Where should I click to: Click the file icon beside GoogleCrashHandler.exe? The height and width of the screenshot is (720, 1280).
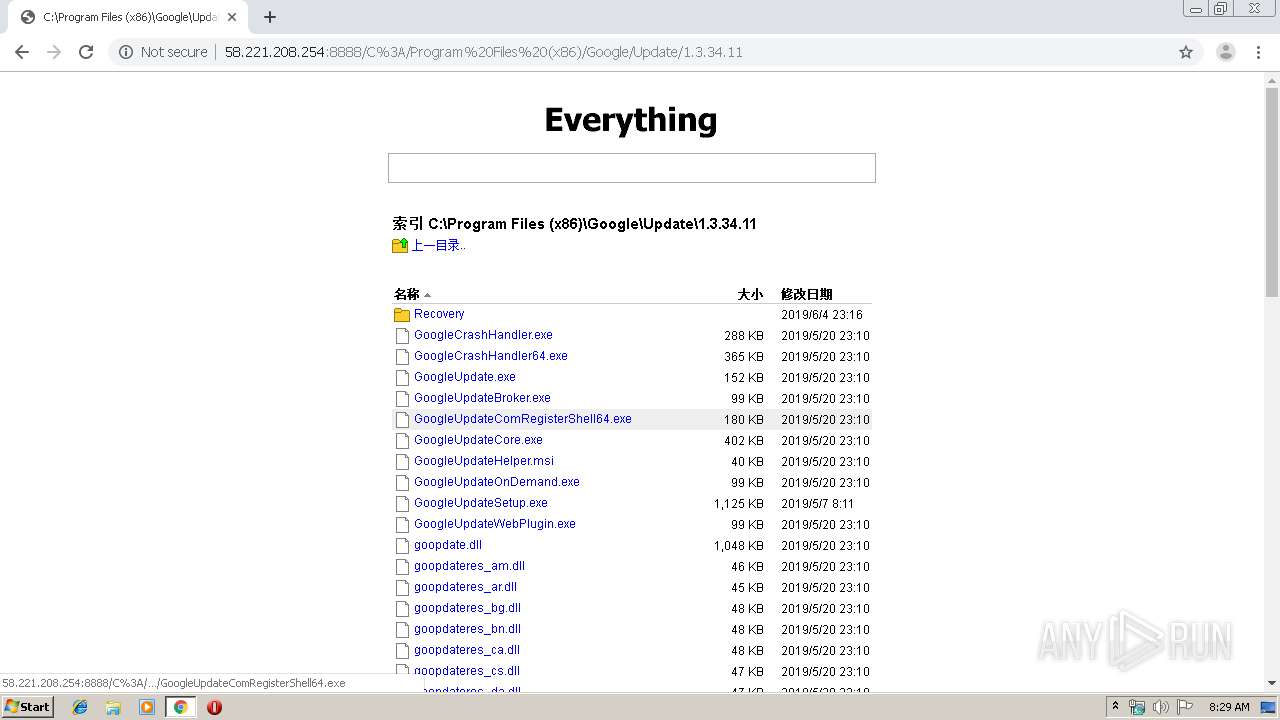pos(402,336)
